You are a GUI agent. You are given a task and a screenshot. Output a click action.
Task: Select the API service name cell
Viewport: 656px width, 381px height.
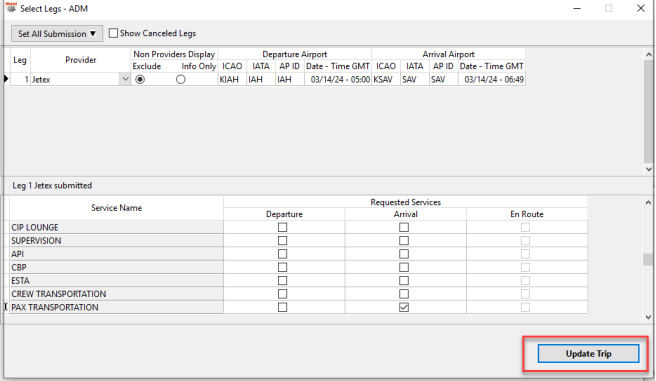(x=116, y=254)
